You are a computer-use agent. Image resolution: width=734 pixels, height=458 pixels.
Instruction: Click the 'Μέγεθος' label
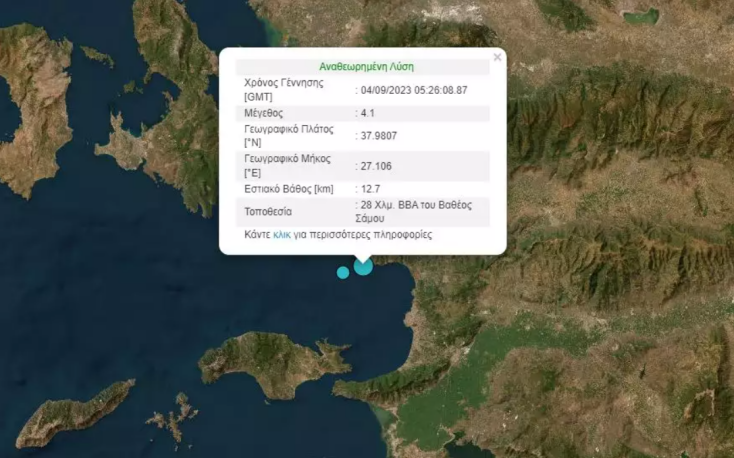click(264, 113)
